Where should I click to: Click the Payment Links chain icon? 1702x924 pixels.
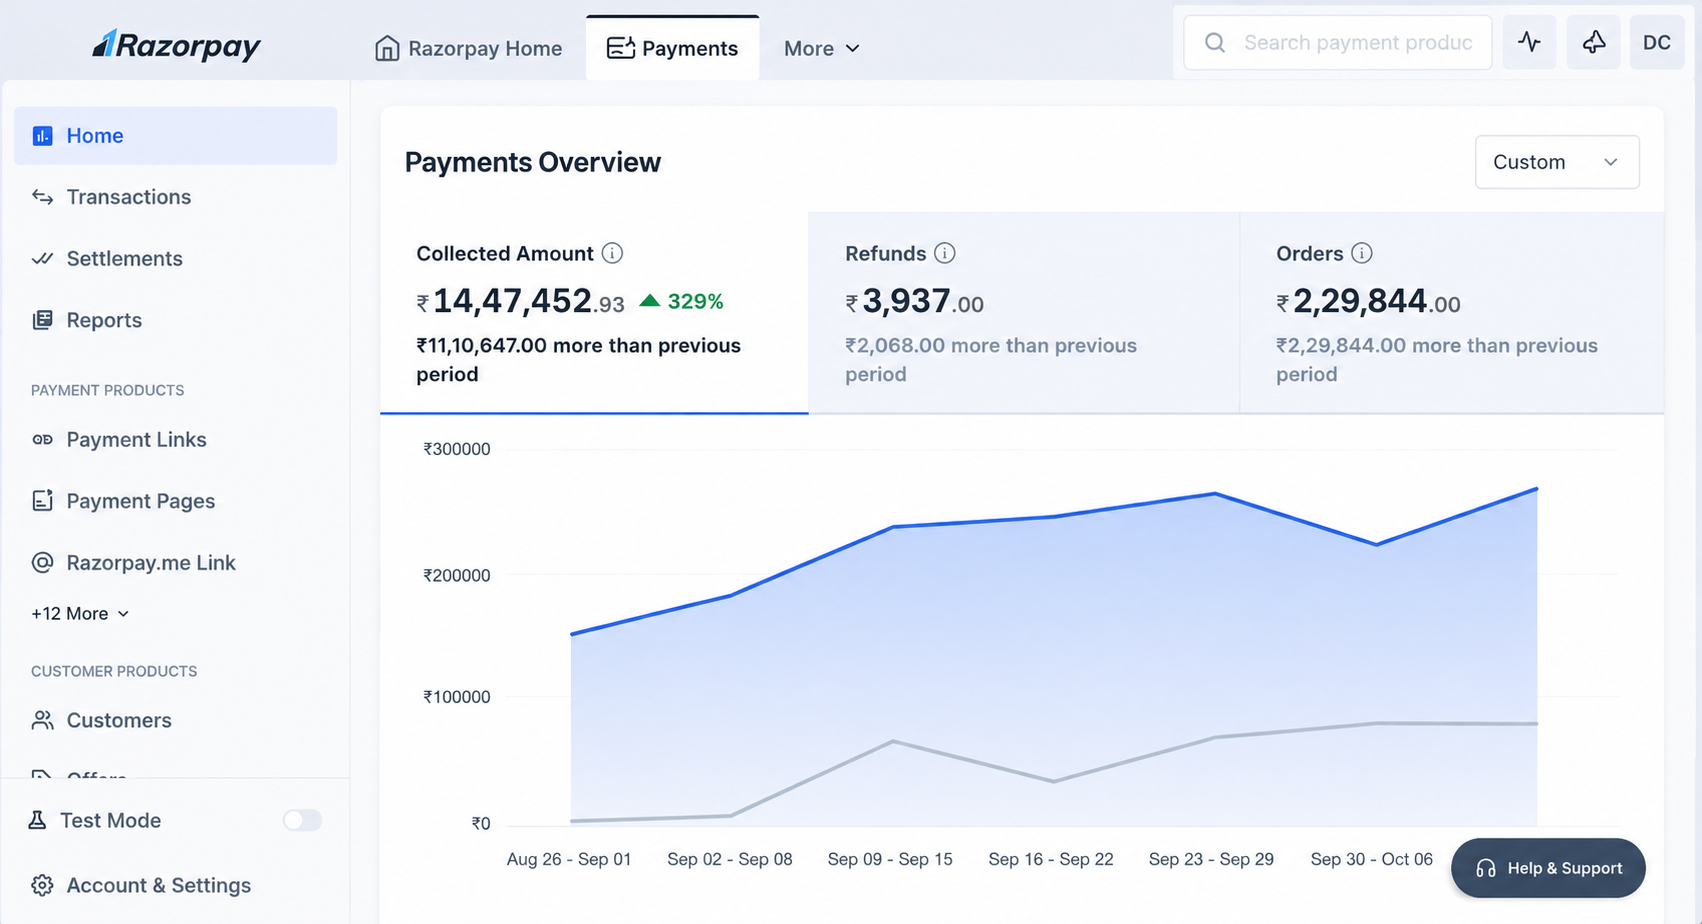click(42, 439)
